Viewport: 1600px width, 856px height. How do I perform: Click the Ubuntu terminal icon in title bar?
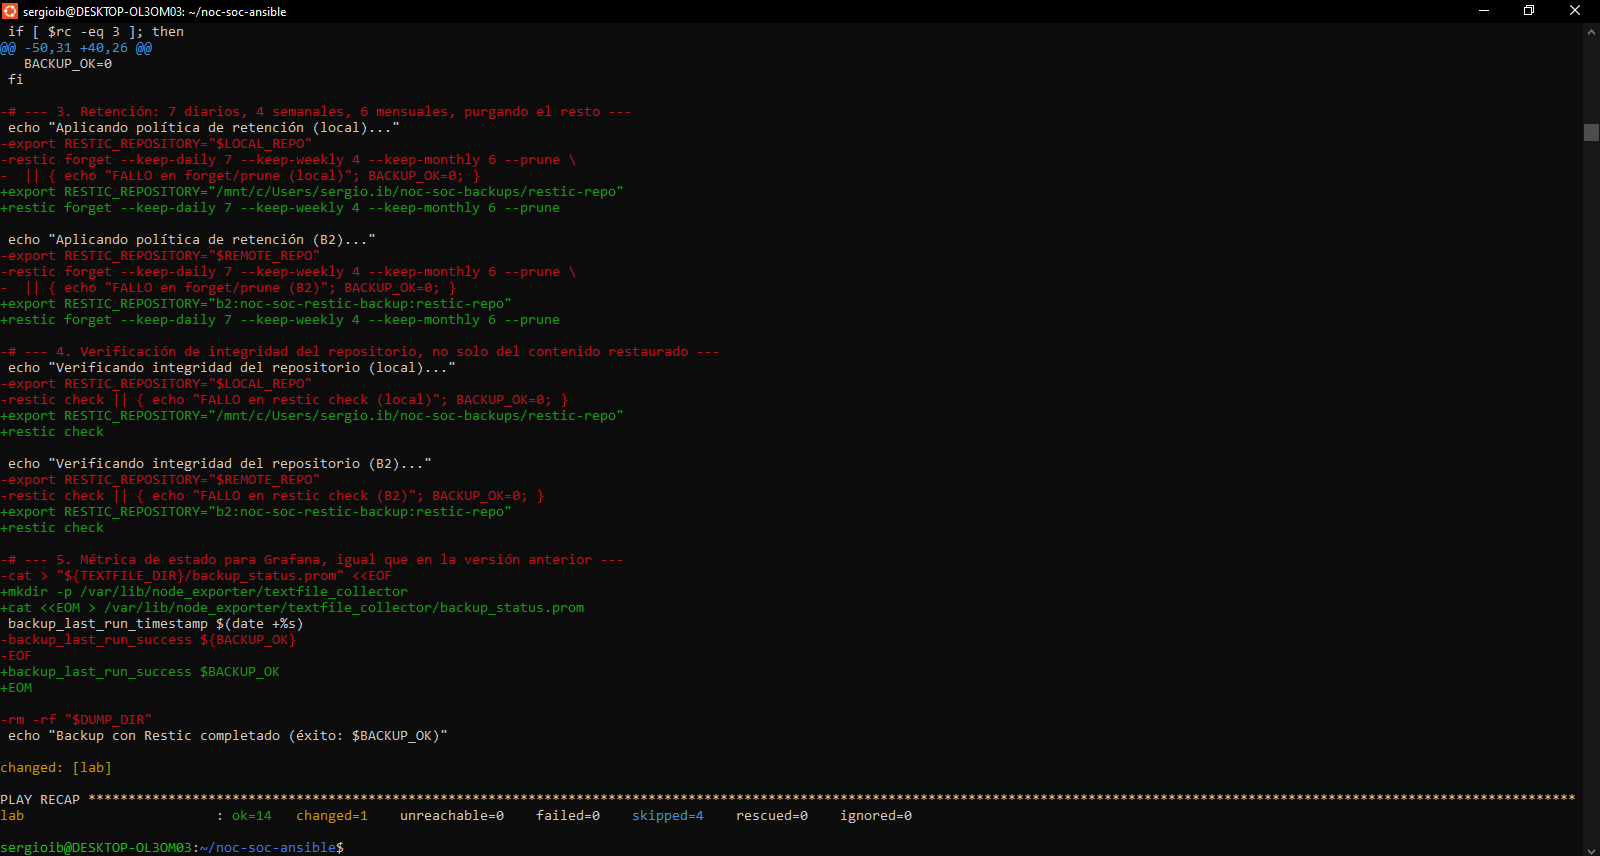10,11
